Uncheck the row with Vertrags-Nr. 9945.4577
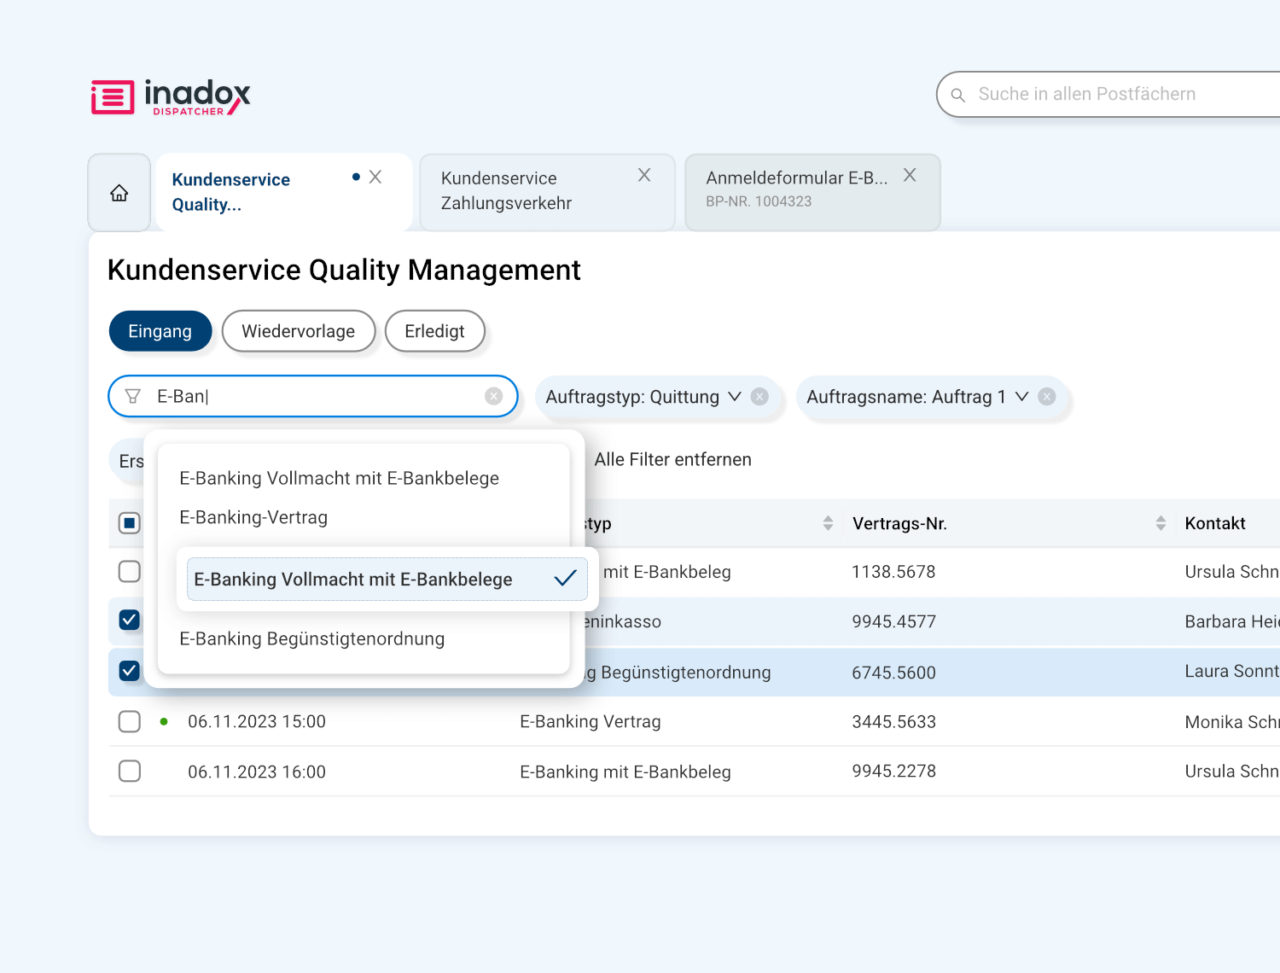The image size is (1280, 973). coord(129,620)
